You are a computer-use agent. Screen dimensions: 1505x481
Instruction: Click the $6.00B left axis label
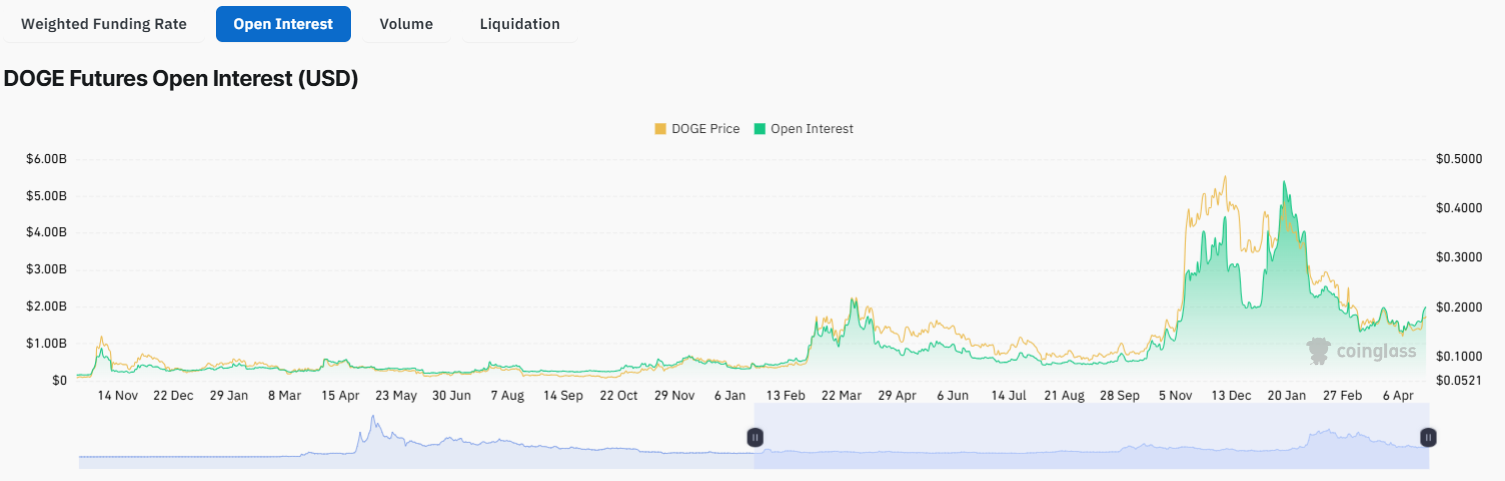pos(47,158)
